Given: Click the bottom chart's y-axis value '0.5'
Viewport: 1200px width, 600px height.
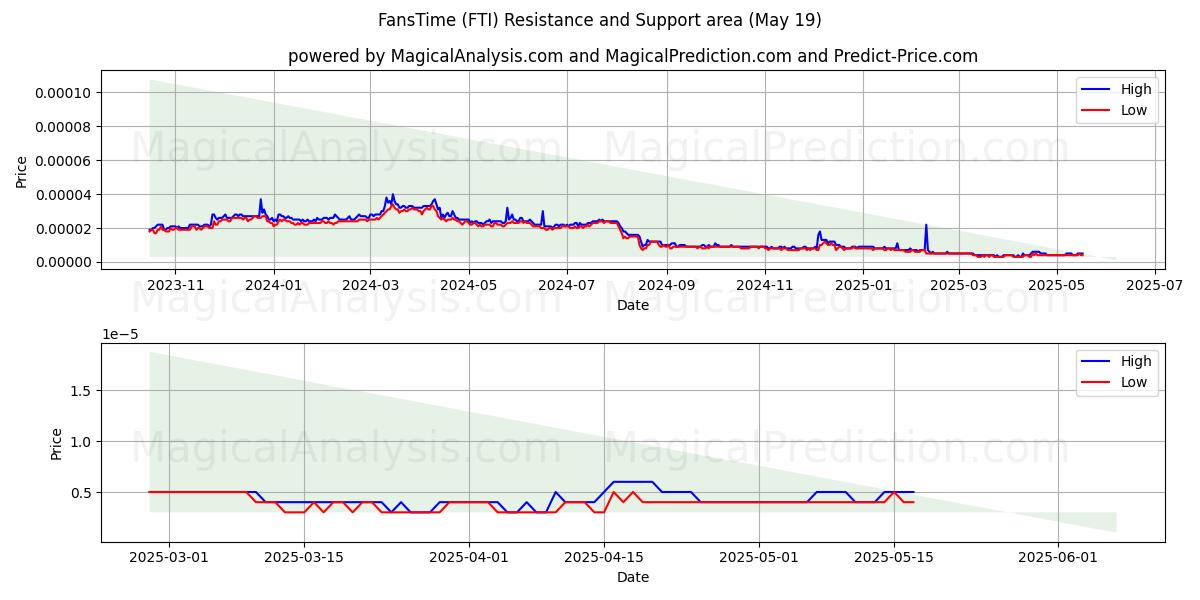Looking at the screenshot, I should [83, 493].
